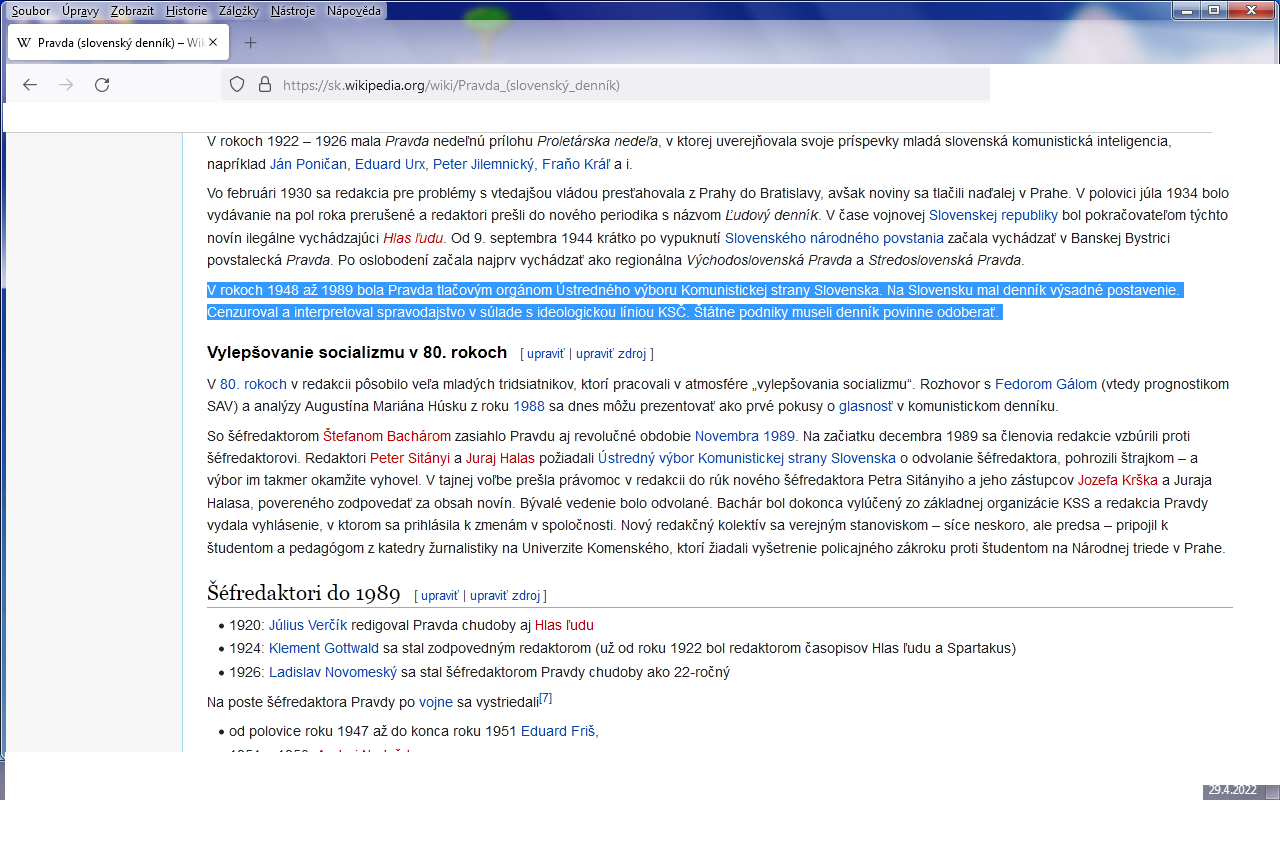This screenshot has width=1280, height=850.
Task: Click the highlighted paragraph about 1948 až 1989
Action: tap(695, 301)
